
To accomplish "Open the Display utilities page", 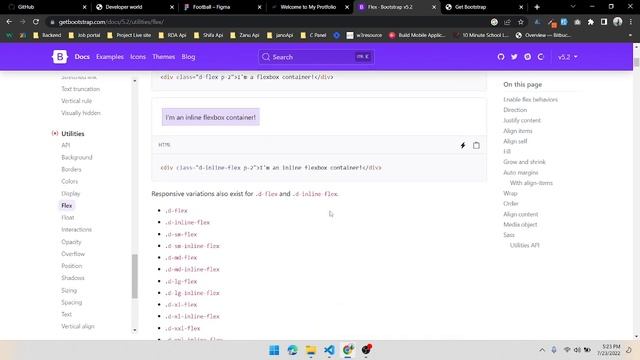I will [71, 193].
